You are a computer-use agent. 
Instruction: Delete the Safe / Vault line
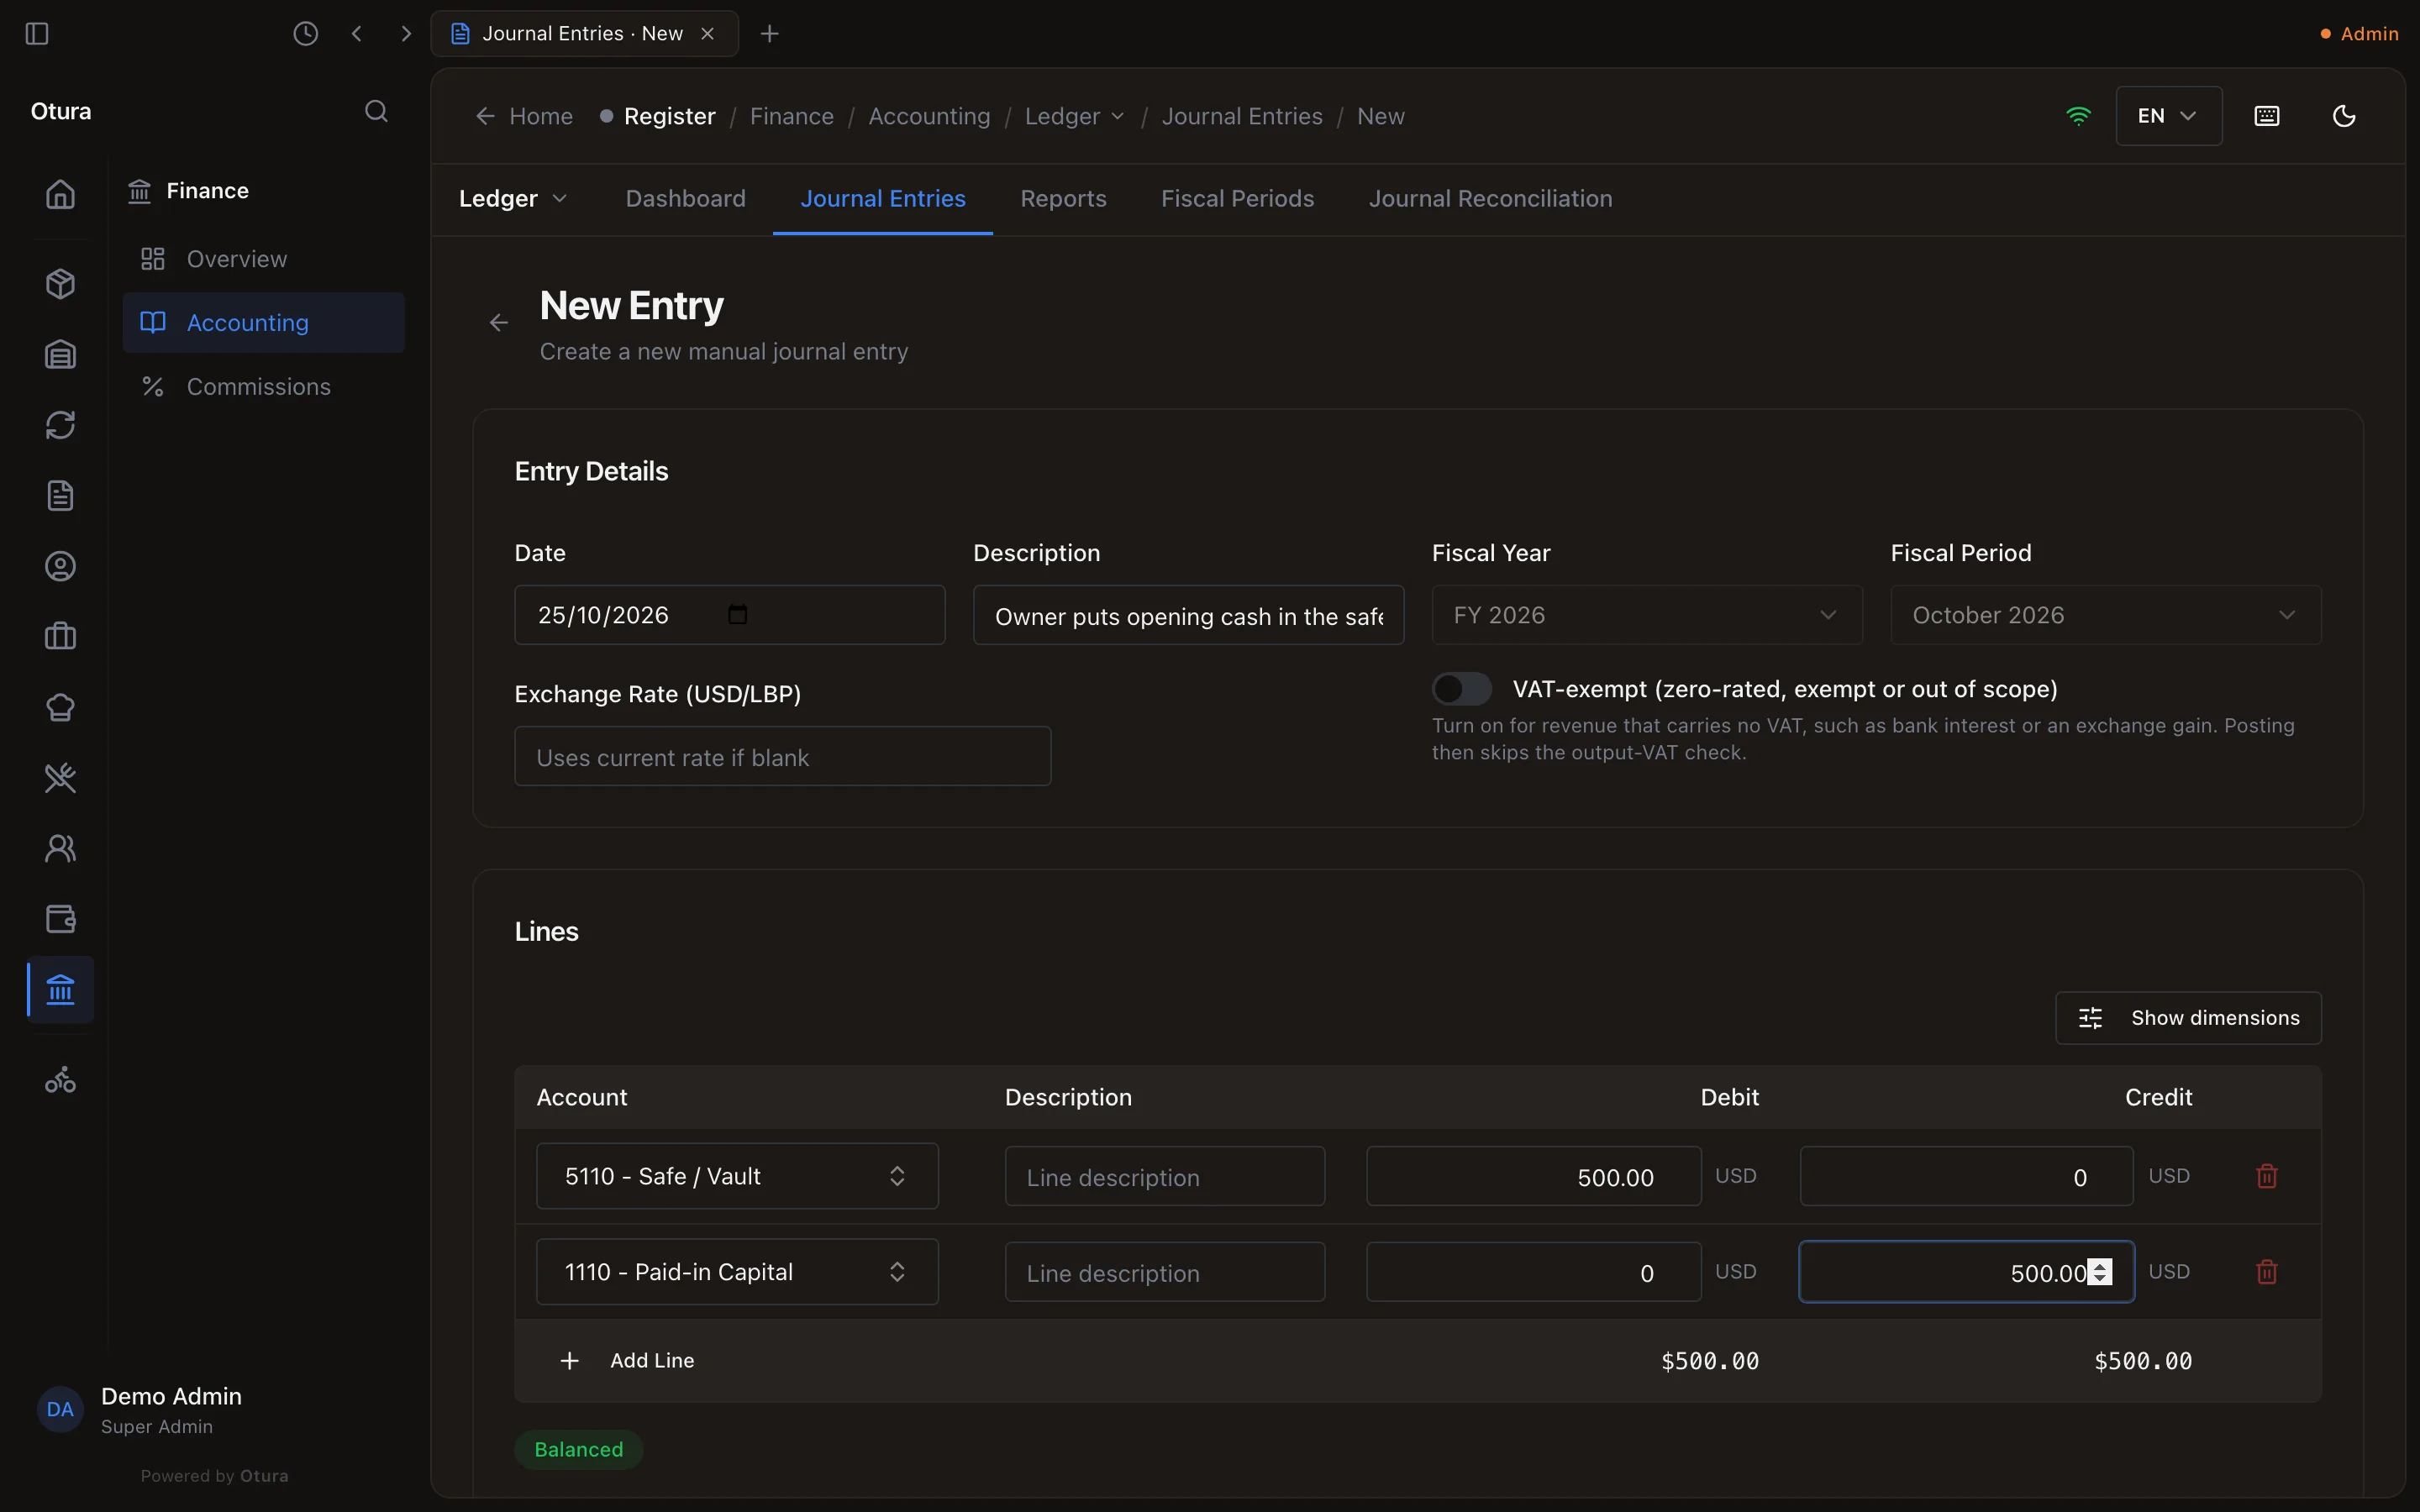(x=2267, y=1176)
